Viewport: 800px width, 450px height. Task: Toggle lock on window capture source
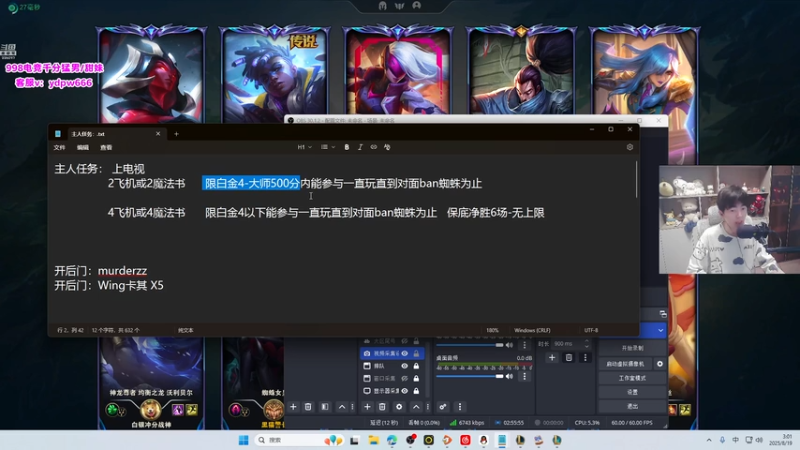click(416, 378)
